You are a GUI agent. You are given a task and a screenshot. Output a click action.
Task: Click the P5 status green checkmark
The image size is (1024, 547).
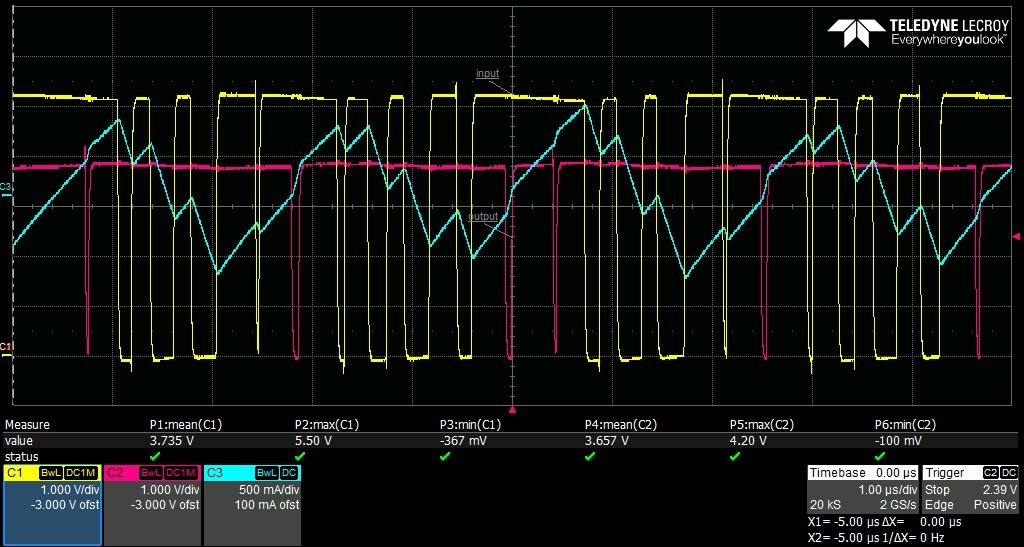734,456
